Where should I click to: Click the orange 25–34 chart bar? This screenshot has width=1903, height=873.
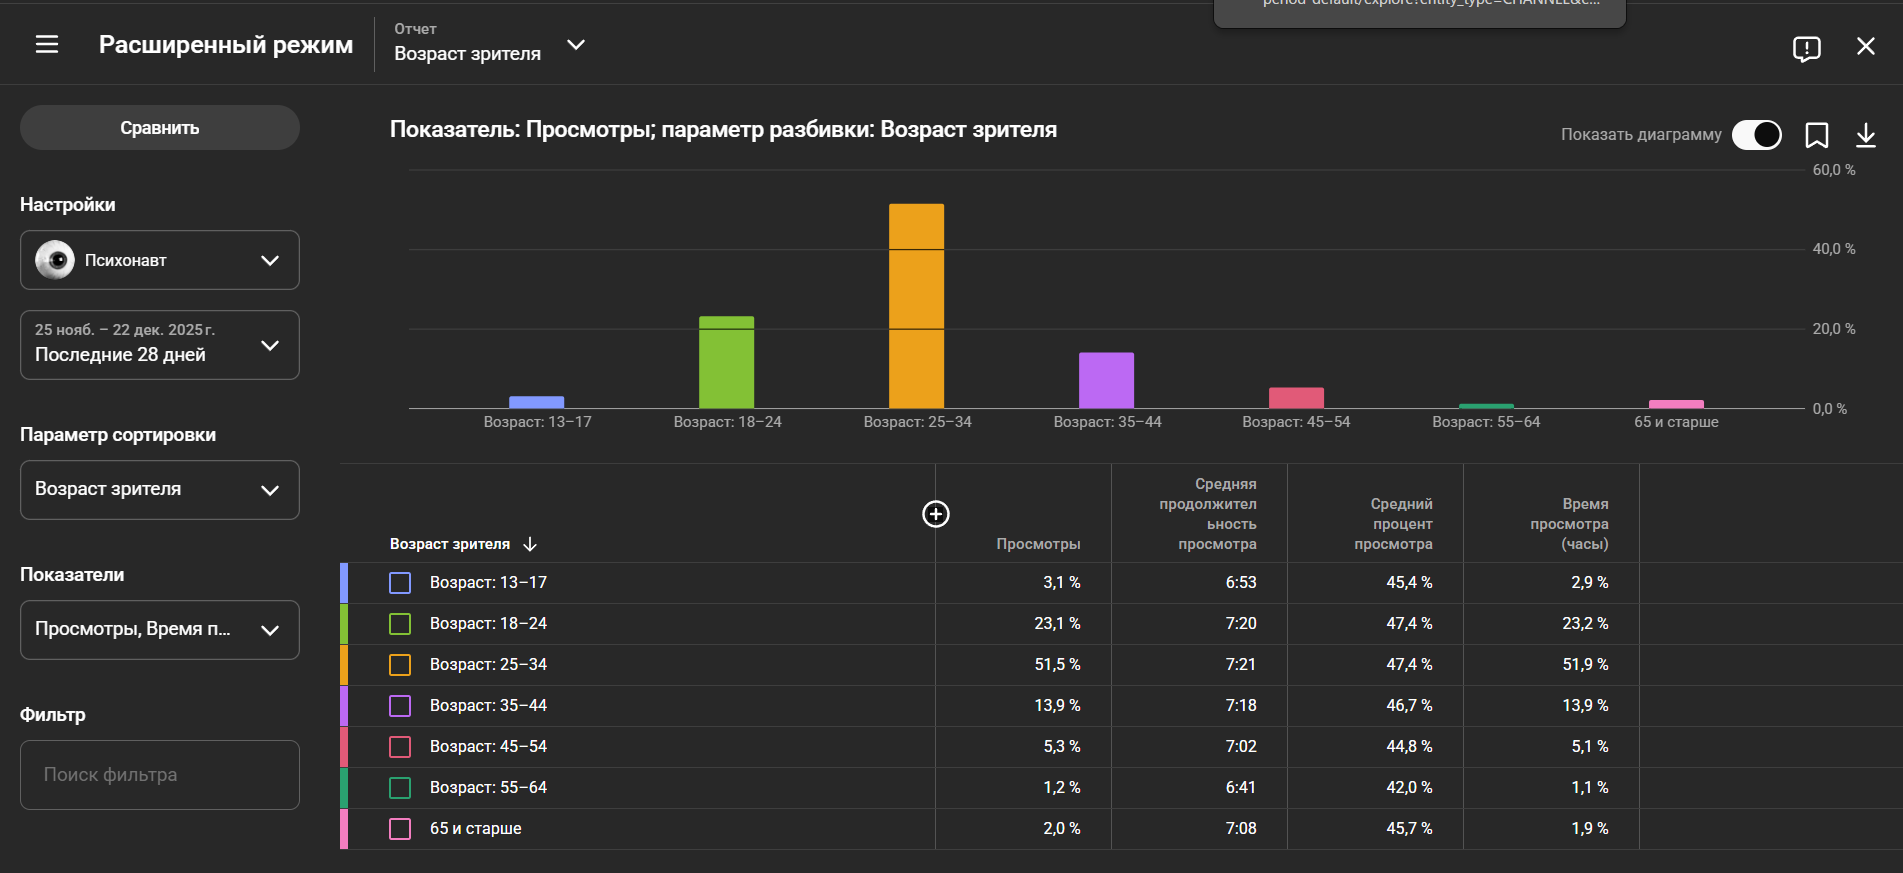(916, 306)
